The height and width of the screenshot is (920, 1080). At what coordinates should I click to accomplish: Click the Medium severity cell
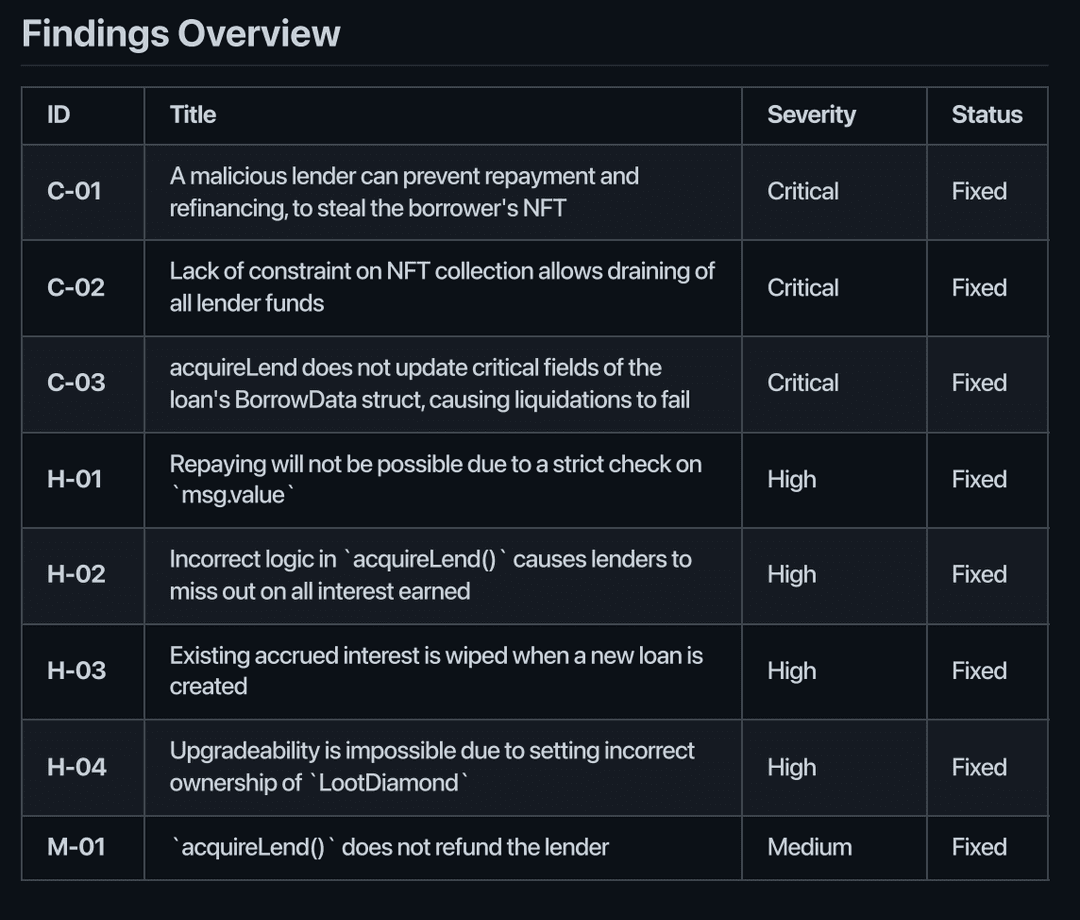click(x=809, y=847)
